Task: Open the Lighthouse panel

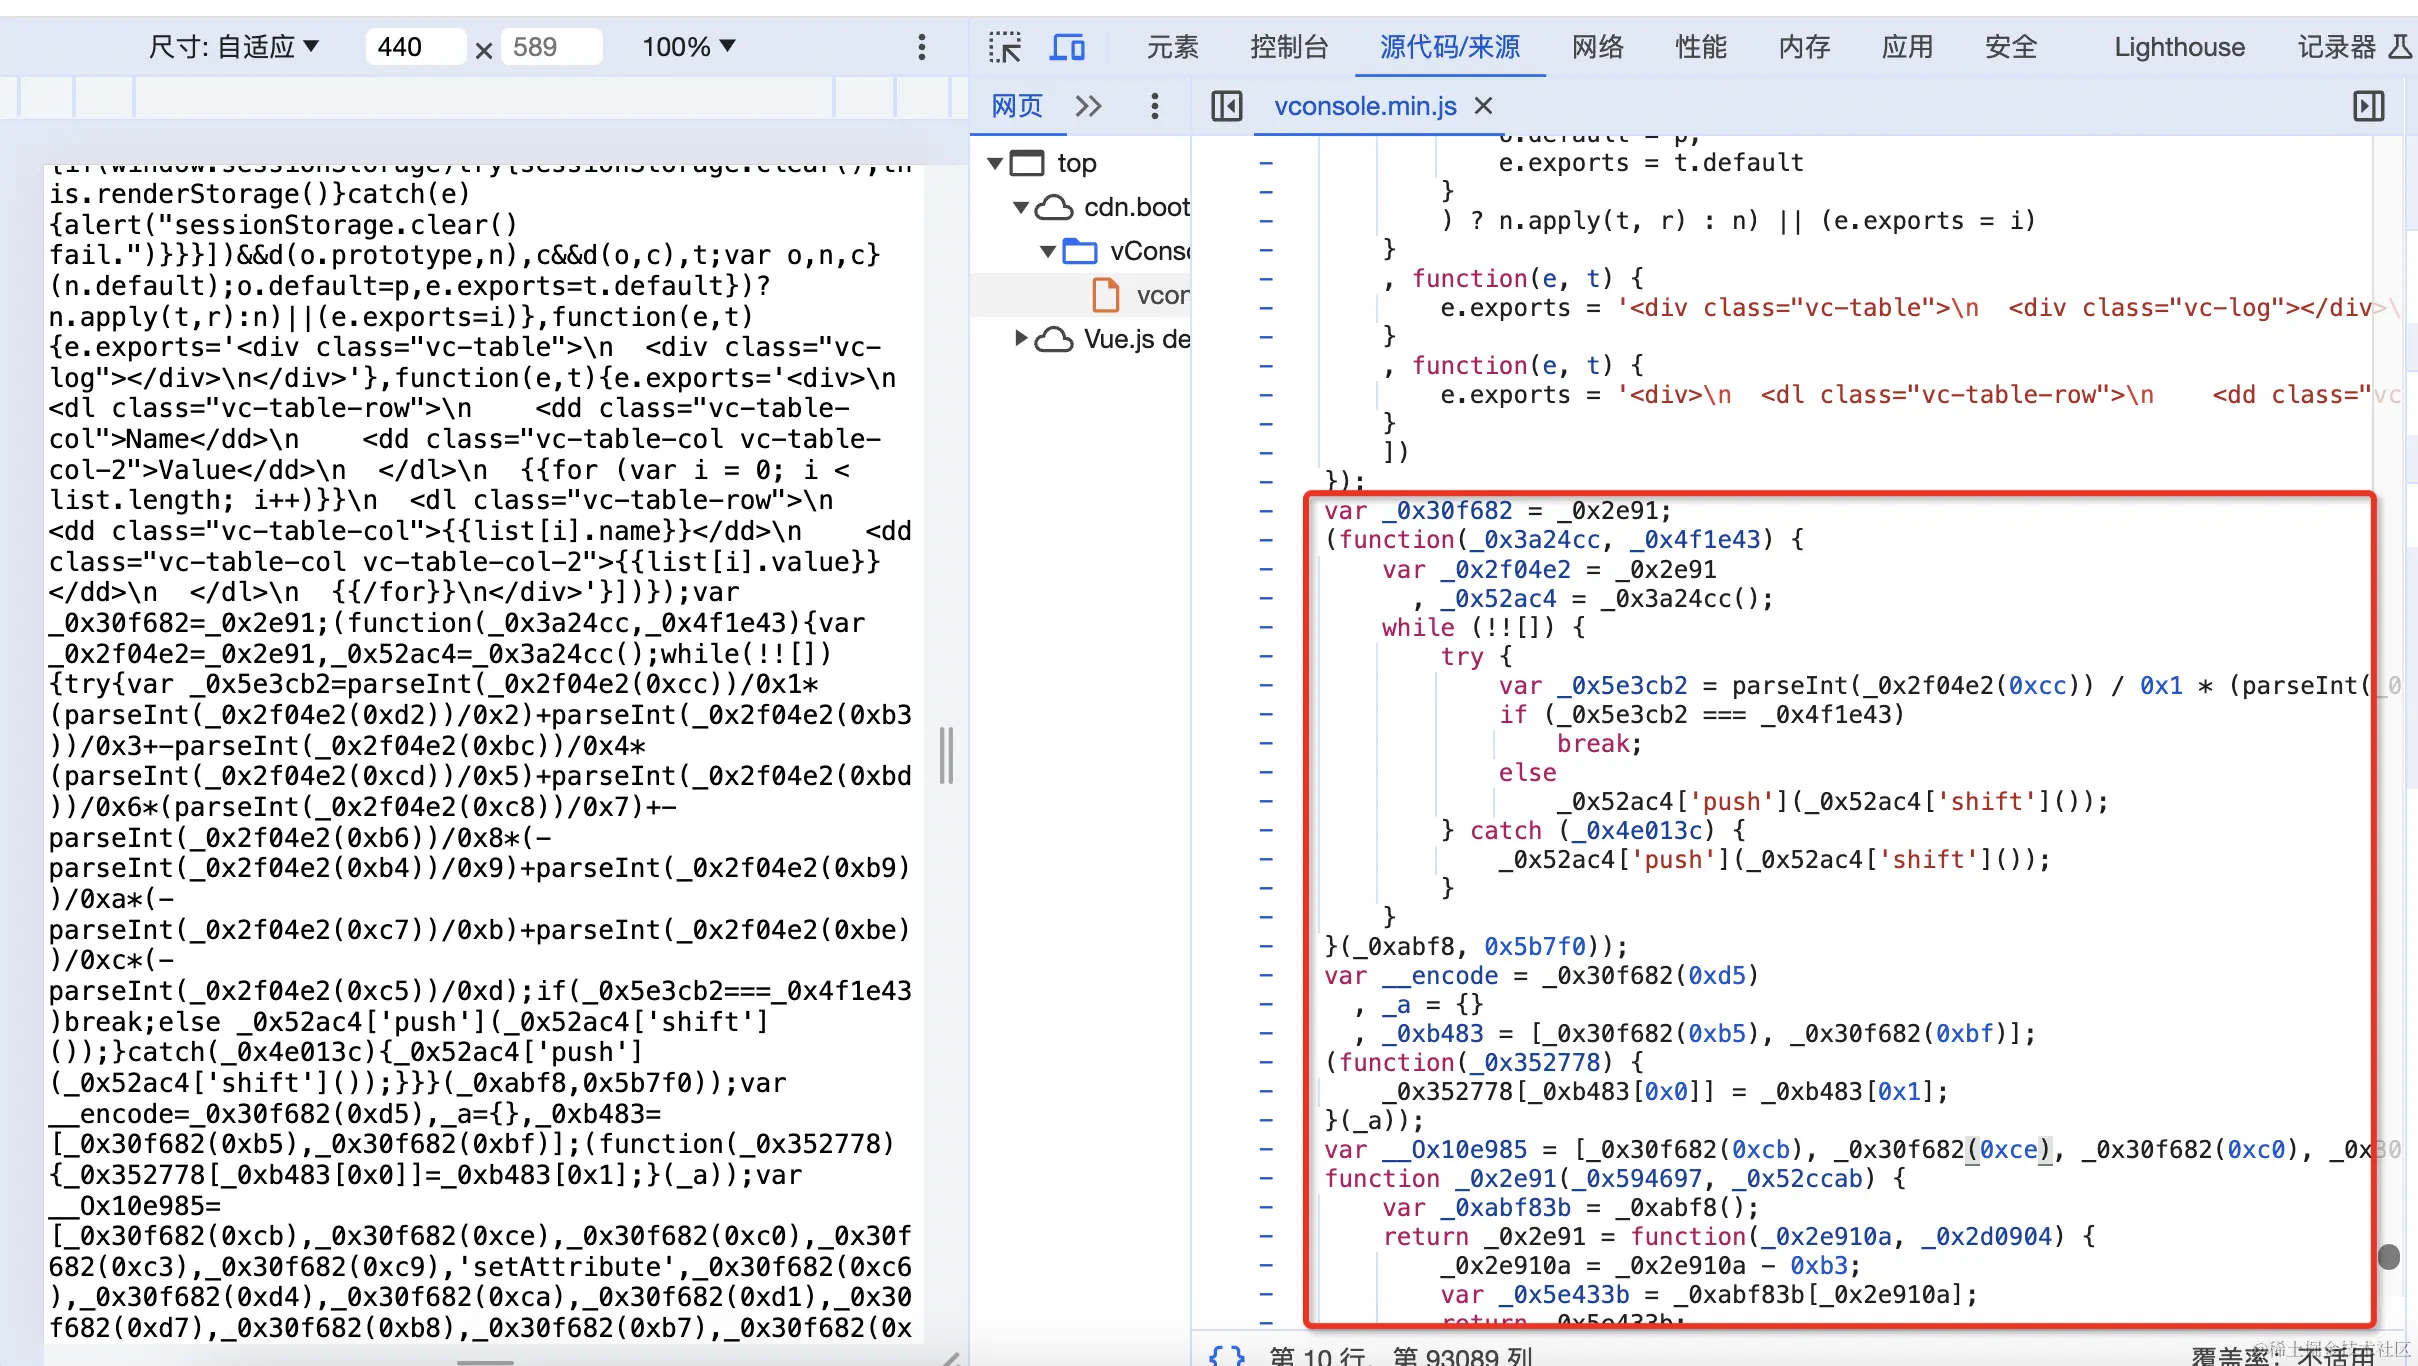Action: click(x=2178, y=47)
